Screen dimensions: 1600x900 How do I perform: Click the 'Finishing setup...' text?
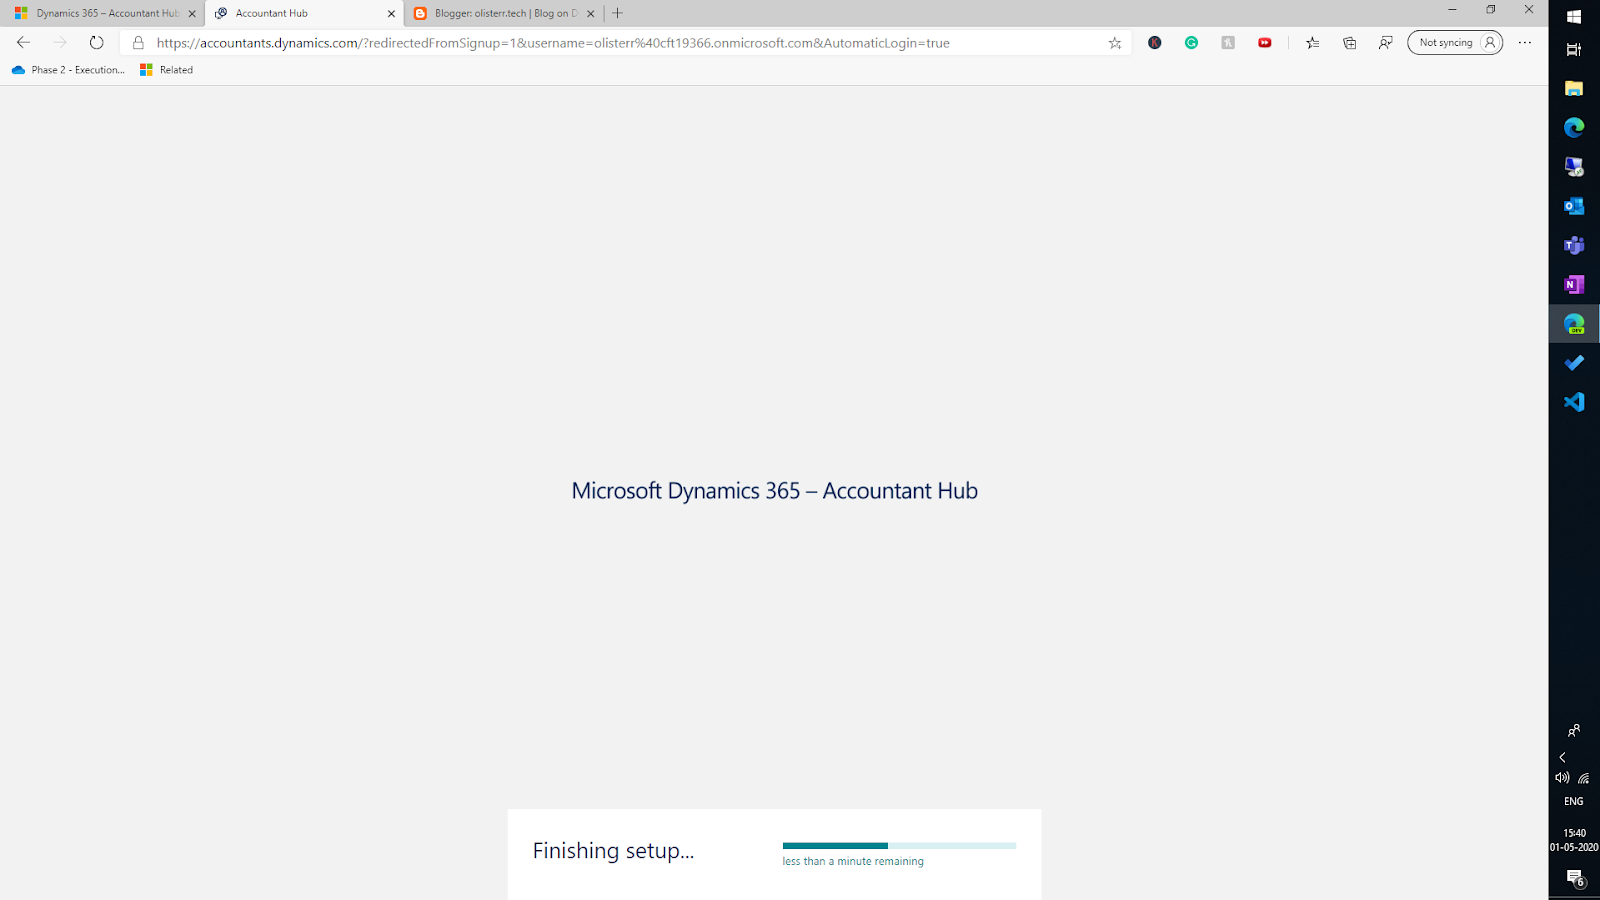coord(613,851)
